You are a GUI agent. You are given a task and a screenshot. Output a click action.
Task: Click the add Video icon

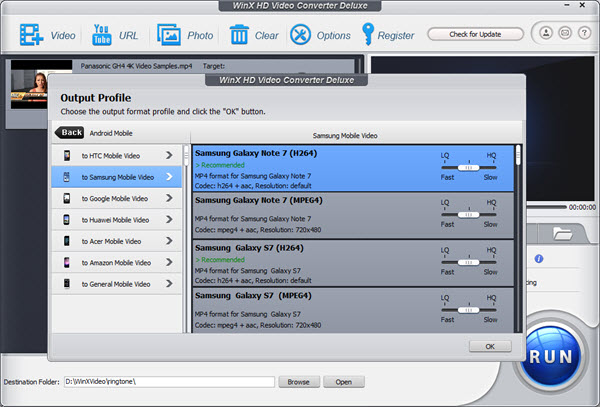coord(31,35)
